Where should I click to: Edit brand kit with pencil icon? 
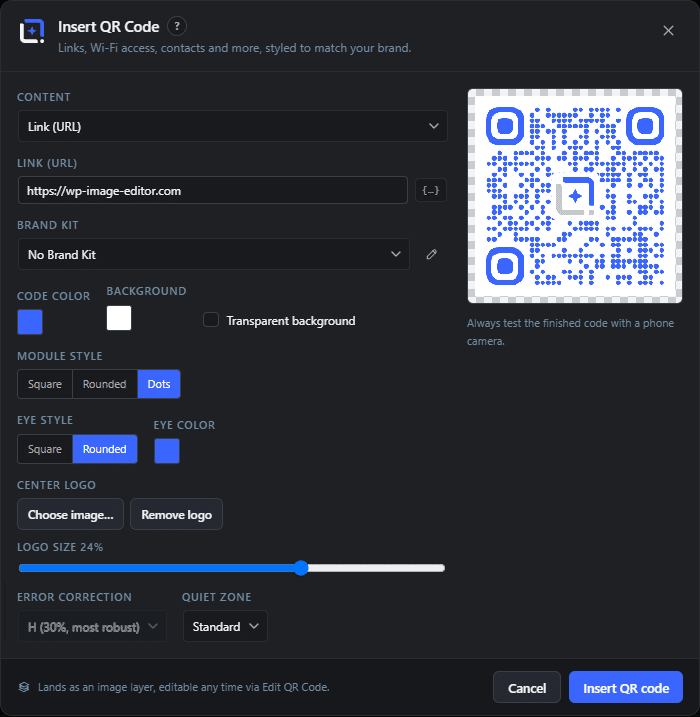[432, 254]
